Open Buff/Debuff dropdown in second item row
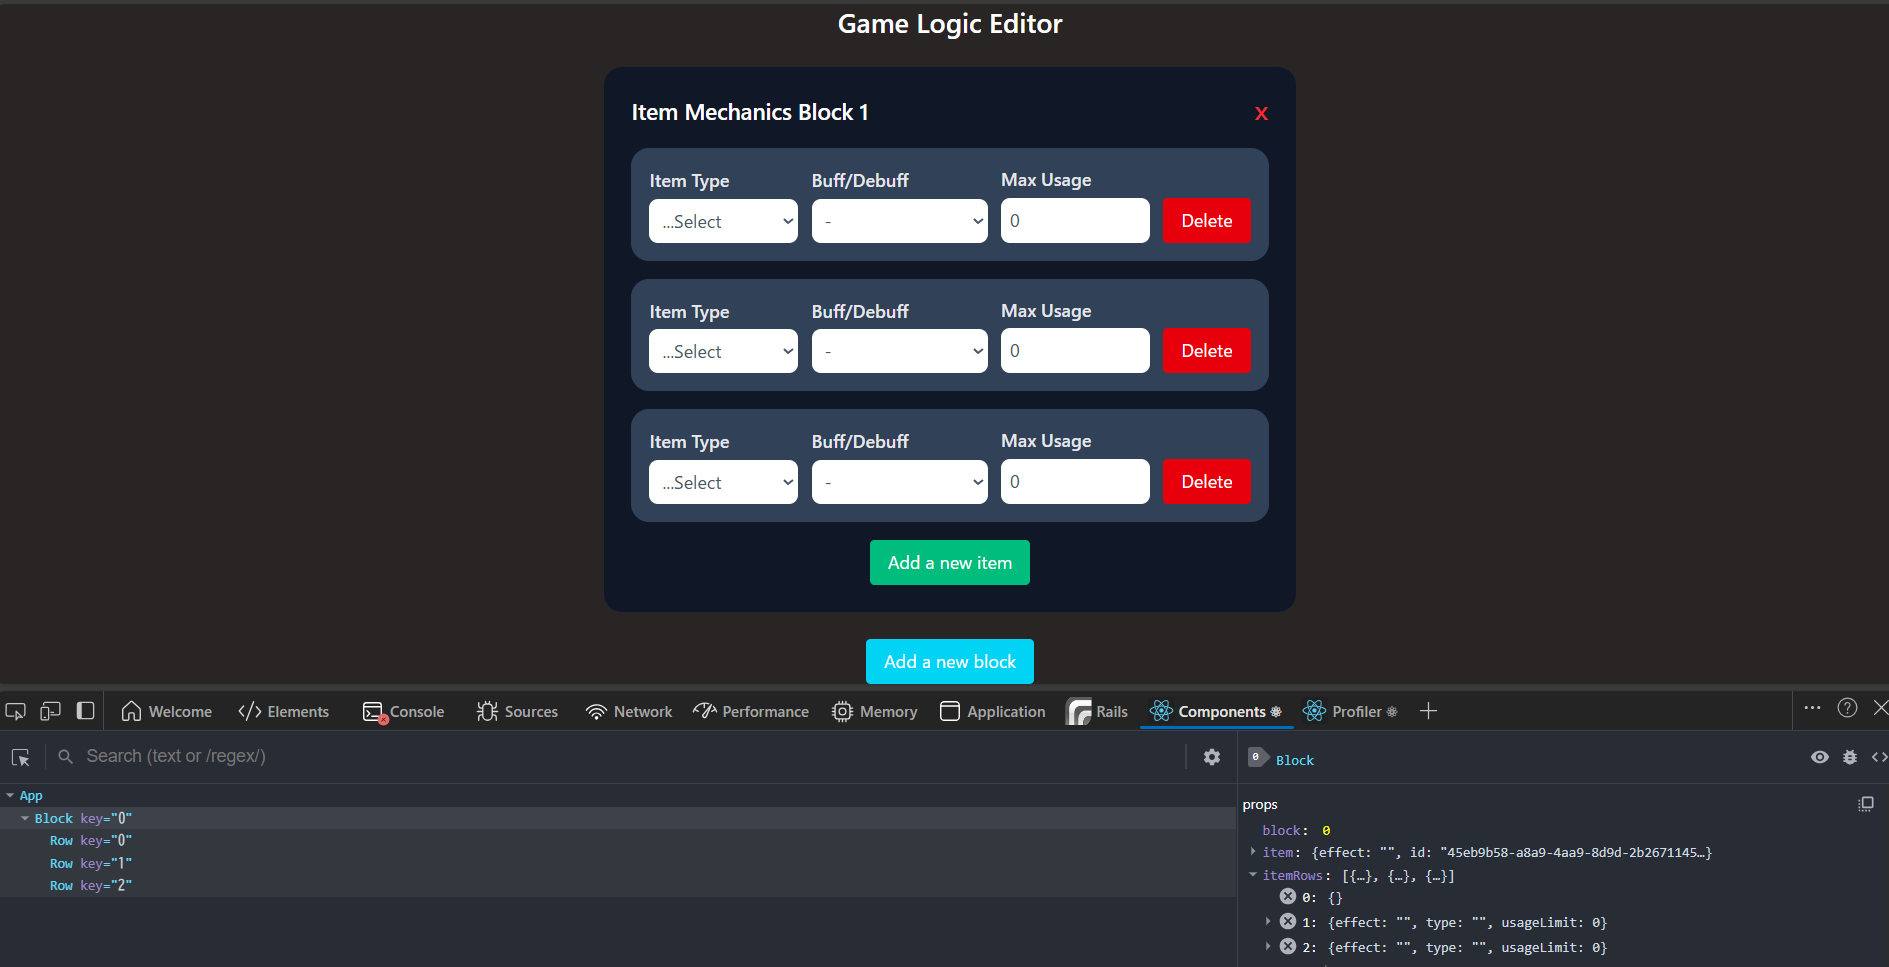 (899, 351)
